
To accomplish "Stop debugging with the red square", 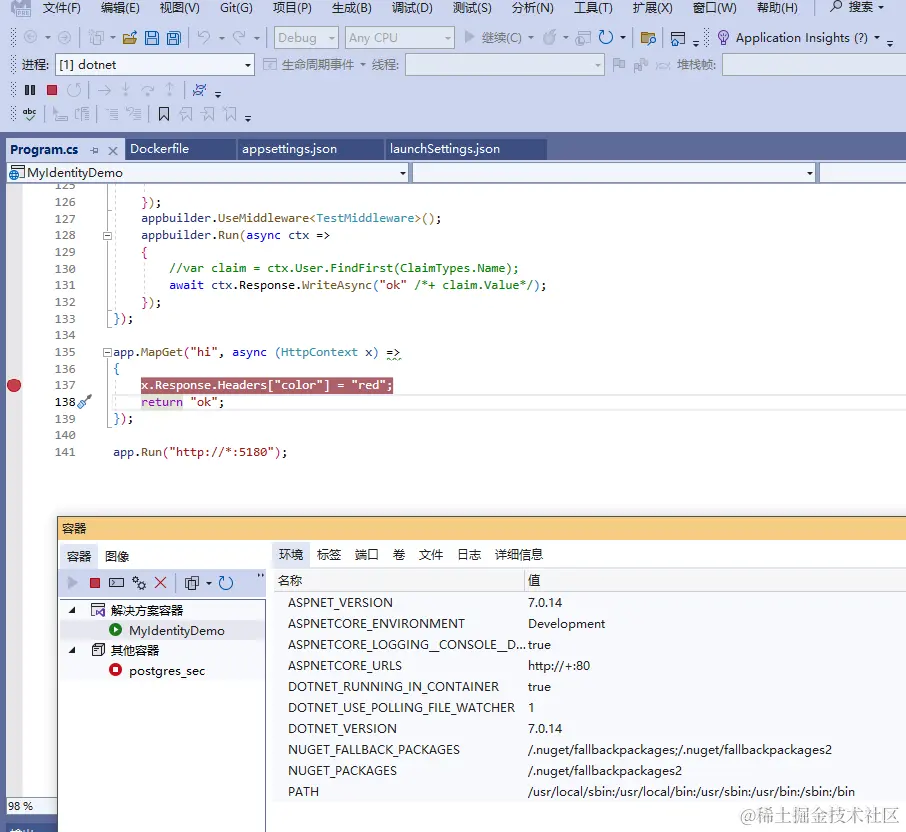I will point(52,90).
